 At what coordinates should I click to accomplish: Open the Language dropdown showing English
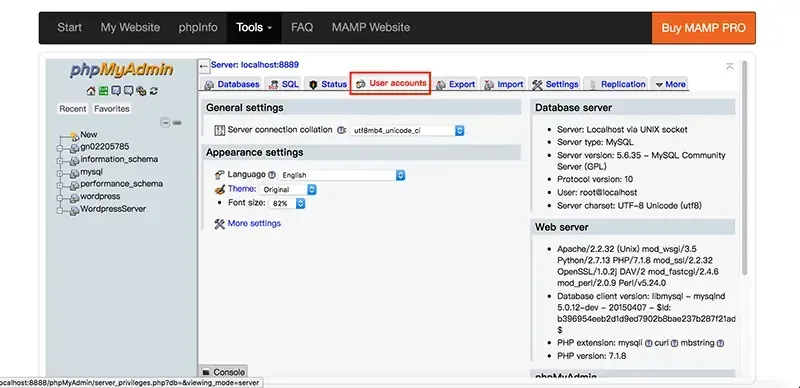coord(342,175)
